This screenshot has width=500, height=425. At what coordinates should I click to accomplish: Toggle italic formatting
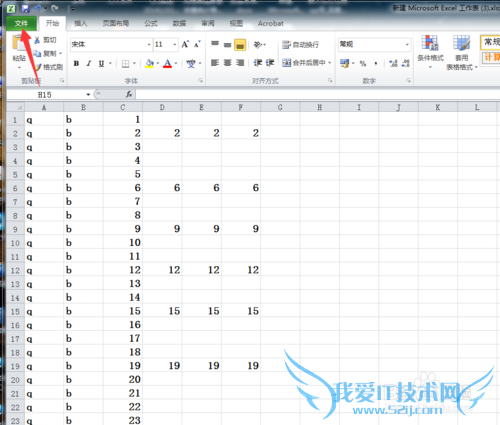(89, 63)
